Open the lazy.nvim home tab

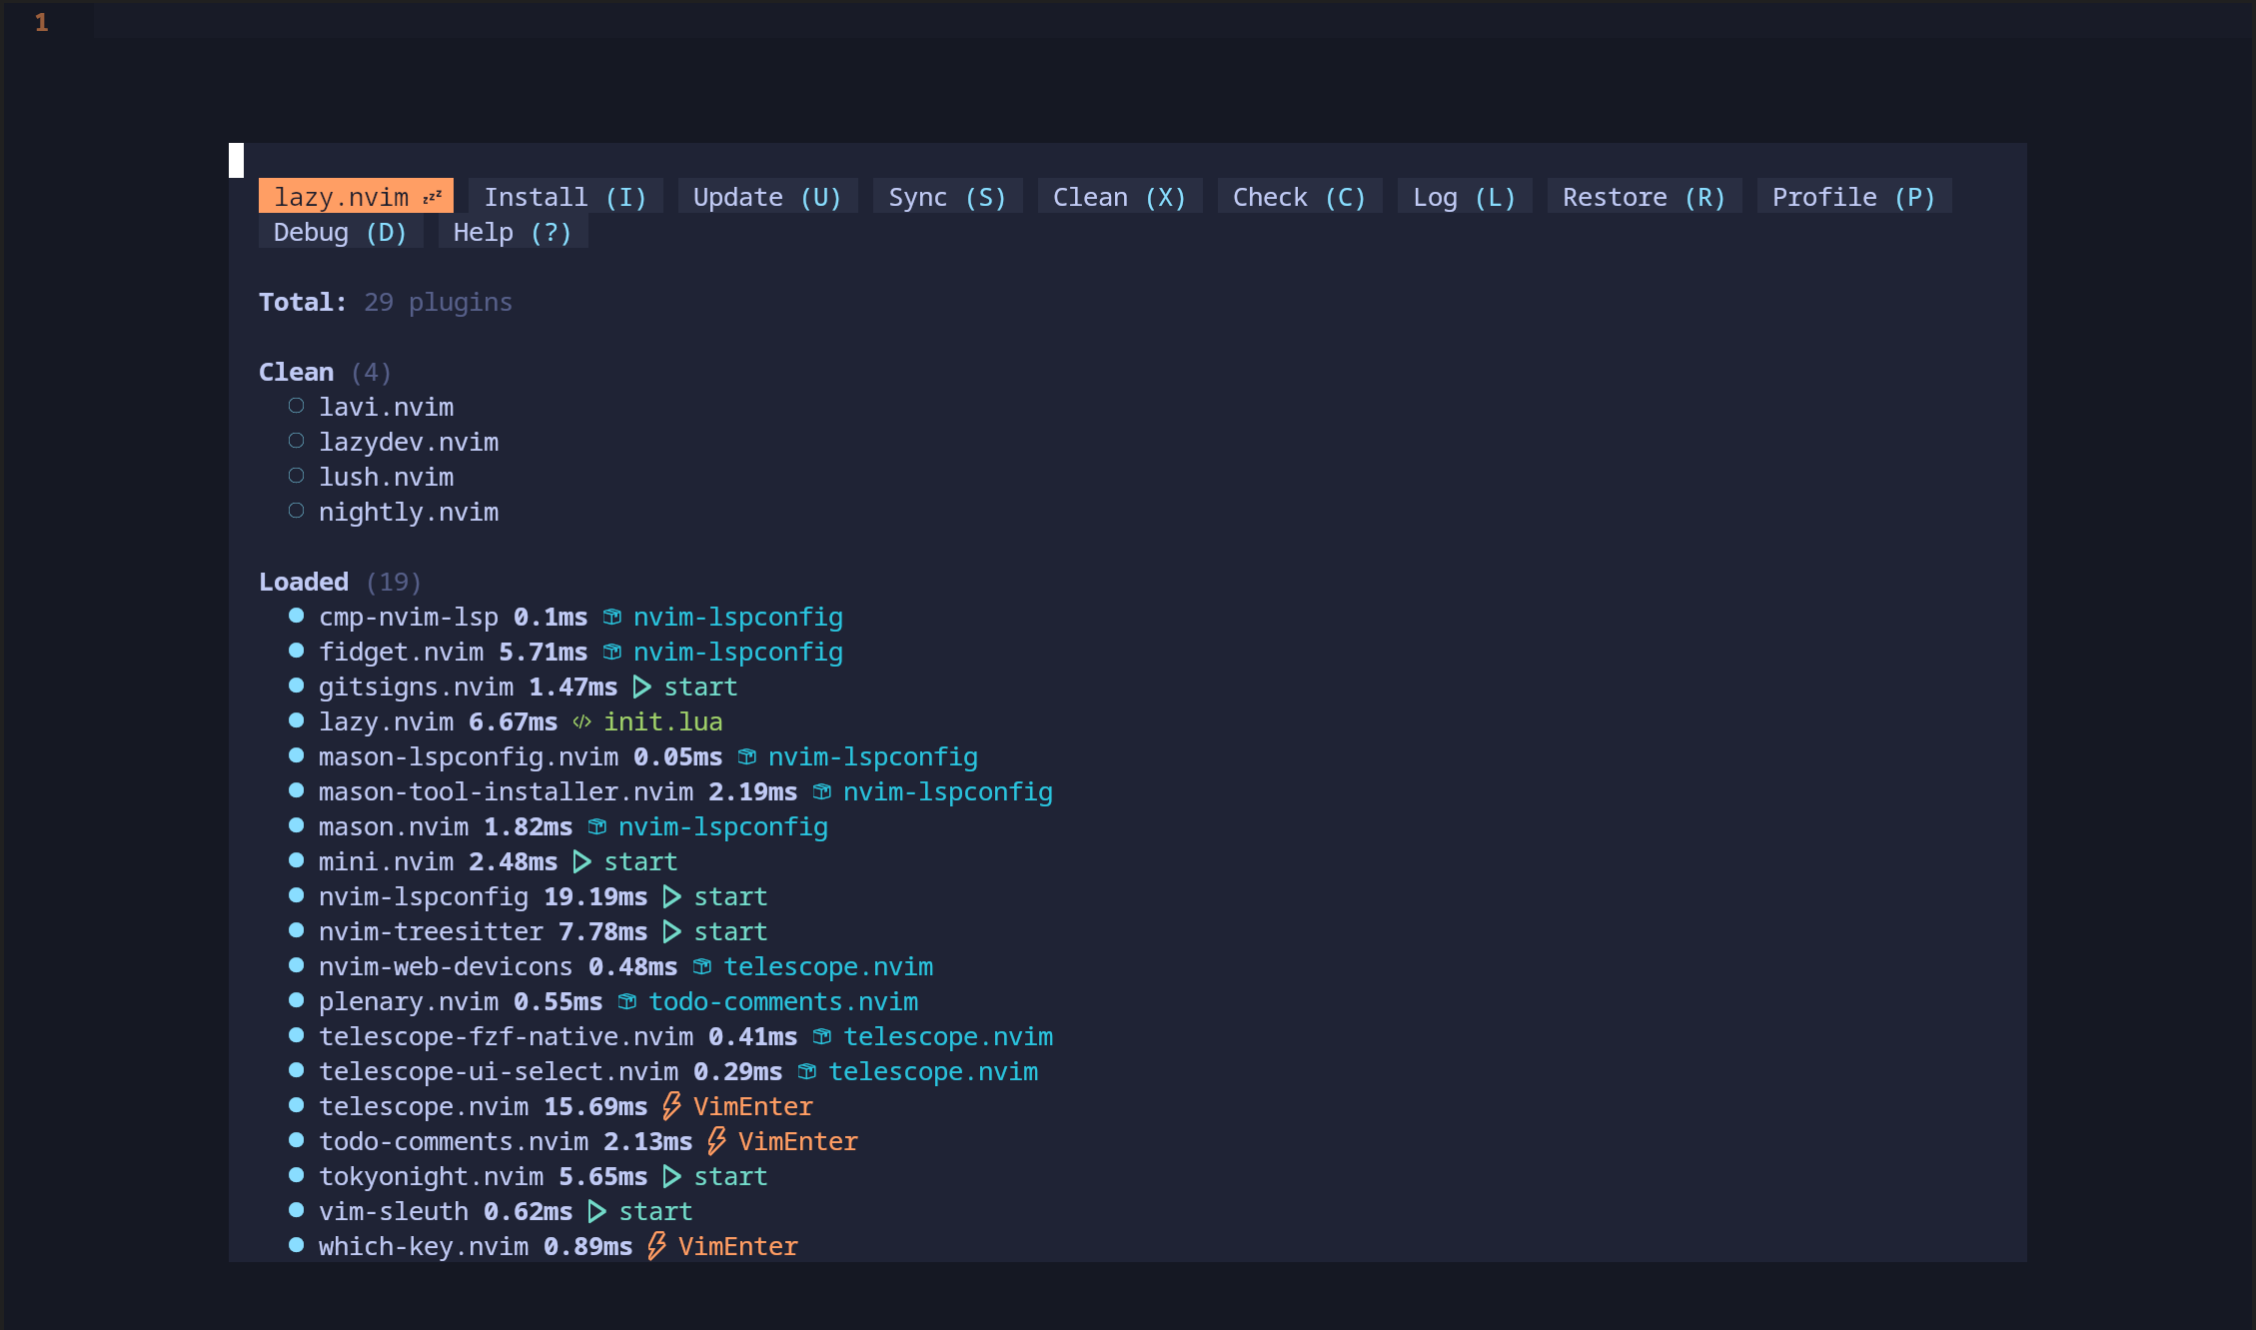click(356, 197)
